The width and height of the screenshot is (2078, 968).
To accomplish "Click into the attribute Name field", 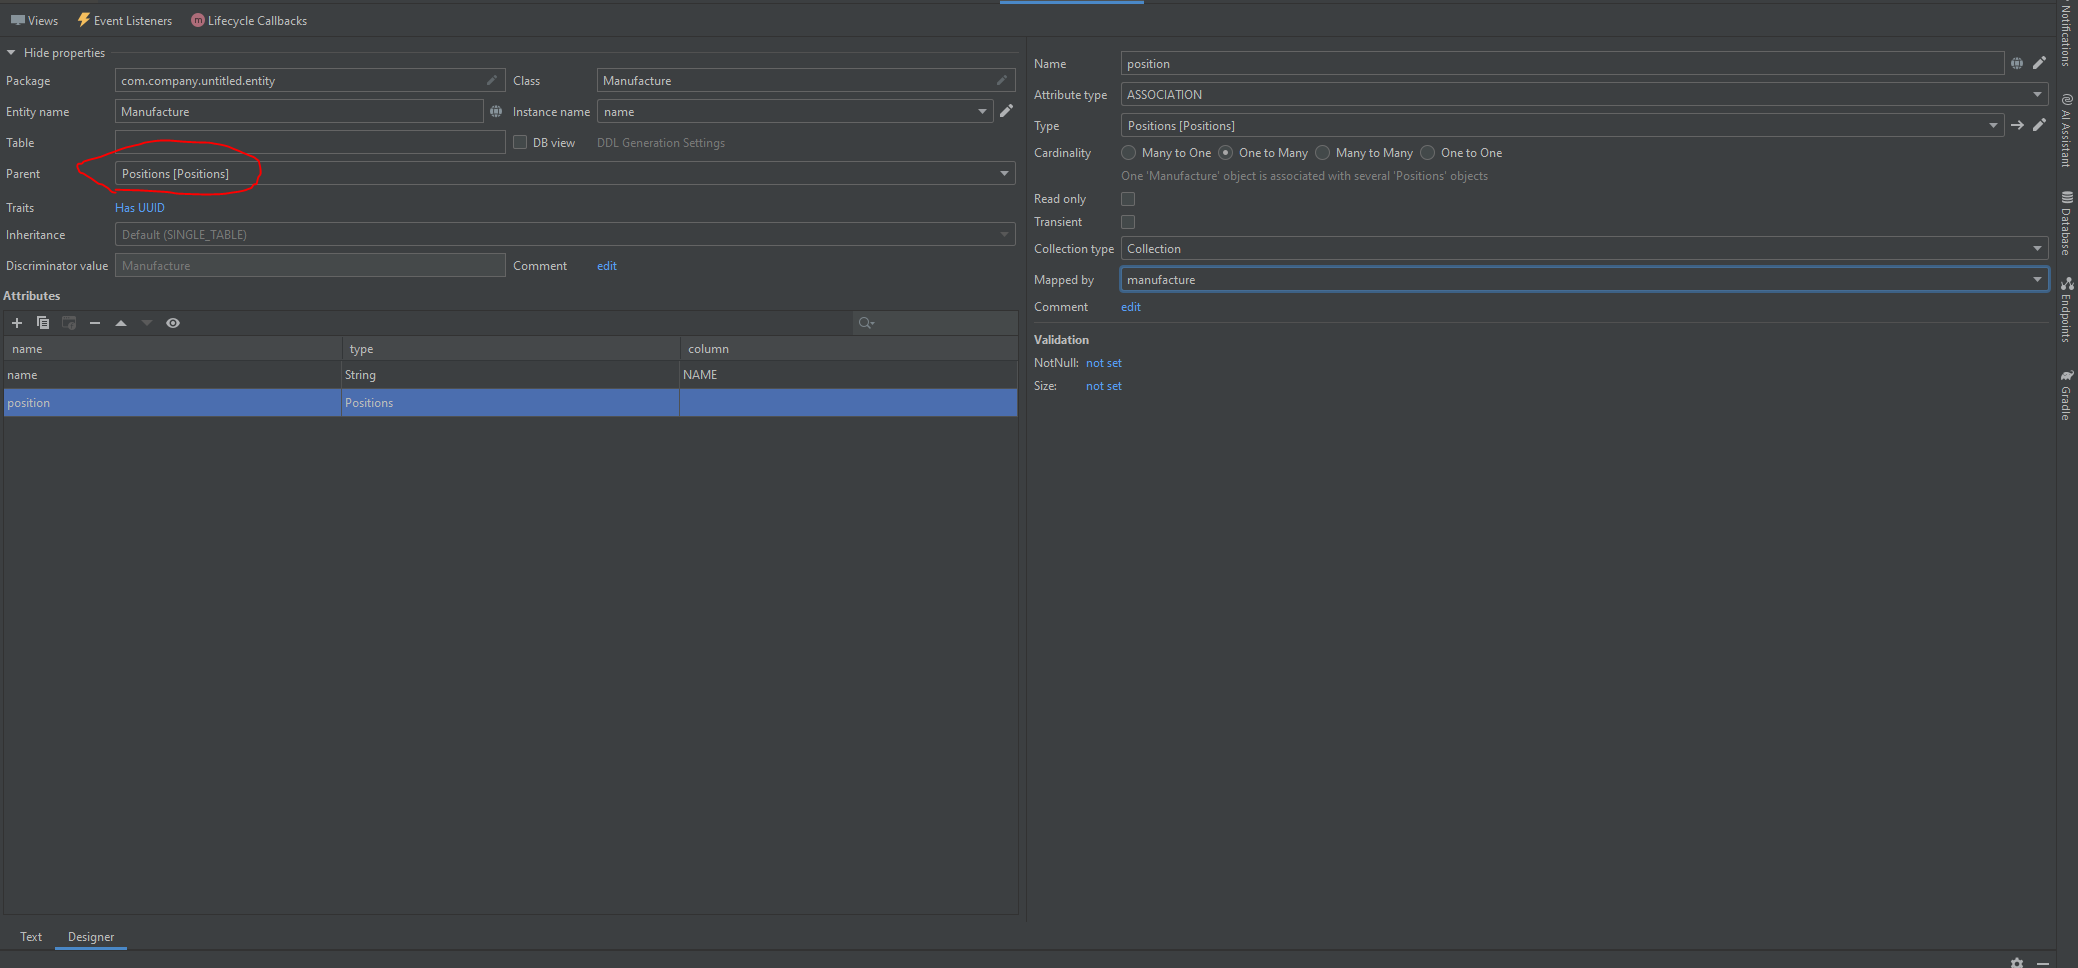I will coord(1562,63).
